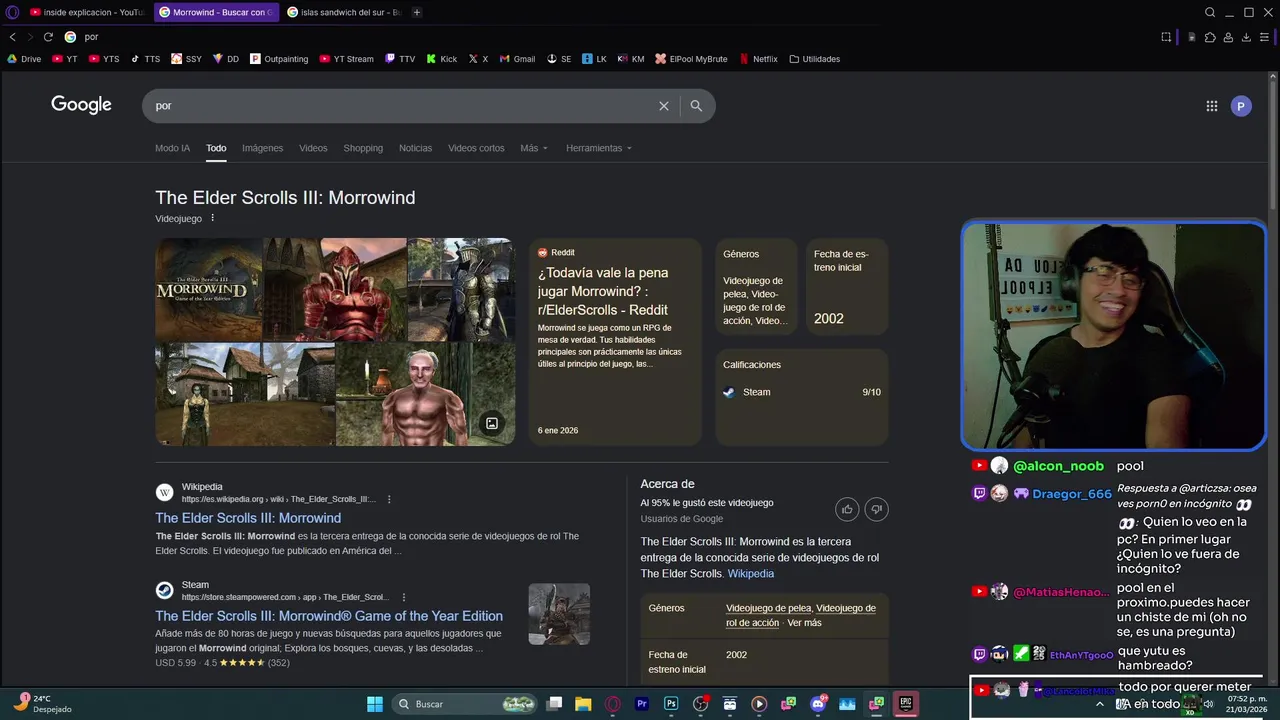
Task: Open the Videos cortos tab
Action: coord(476,148)
